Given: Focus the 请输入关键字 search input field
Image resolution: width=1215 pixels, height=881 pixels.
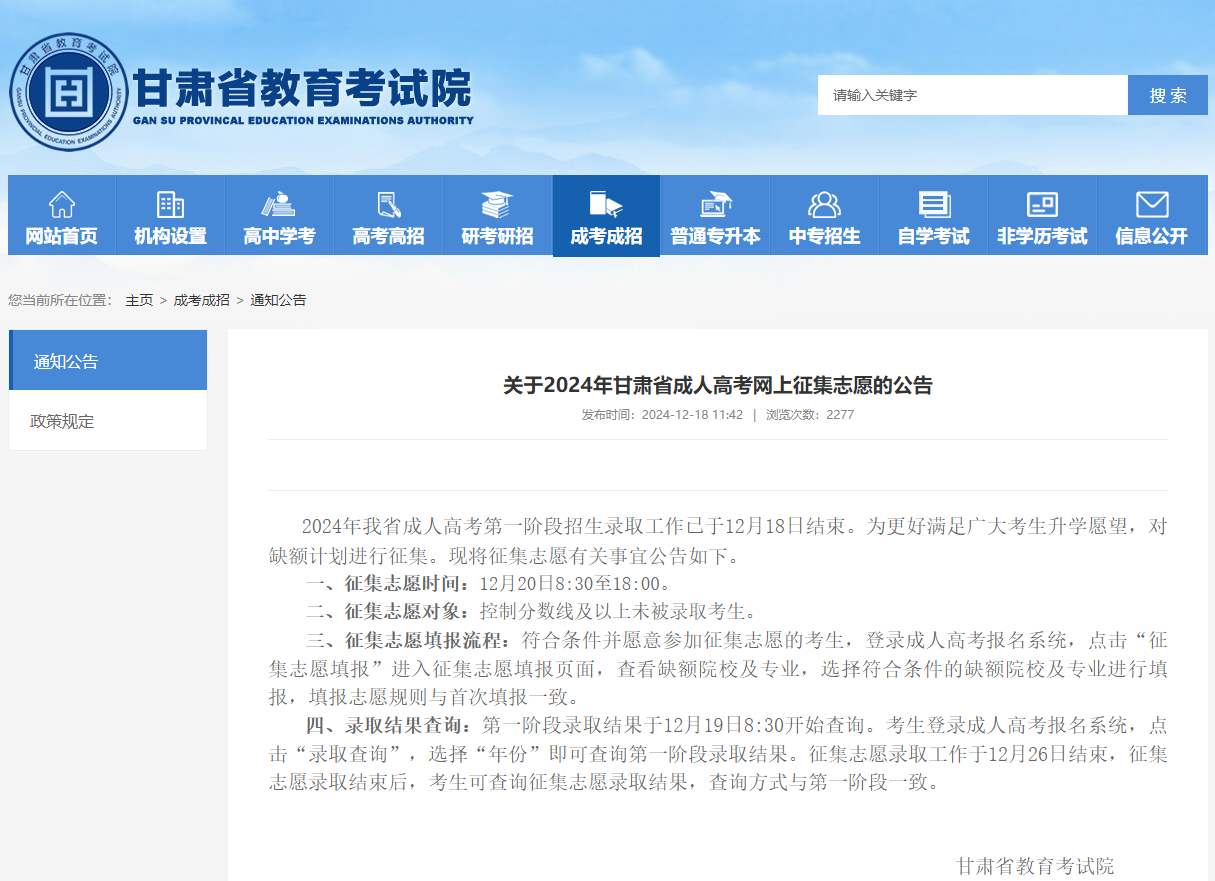Looking at the screenshot, I should (972, 95).
